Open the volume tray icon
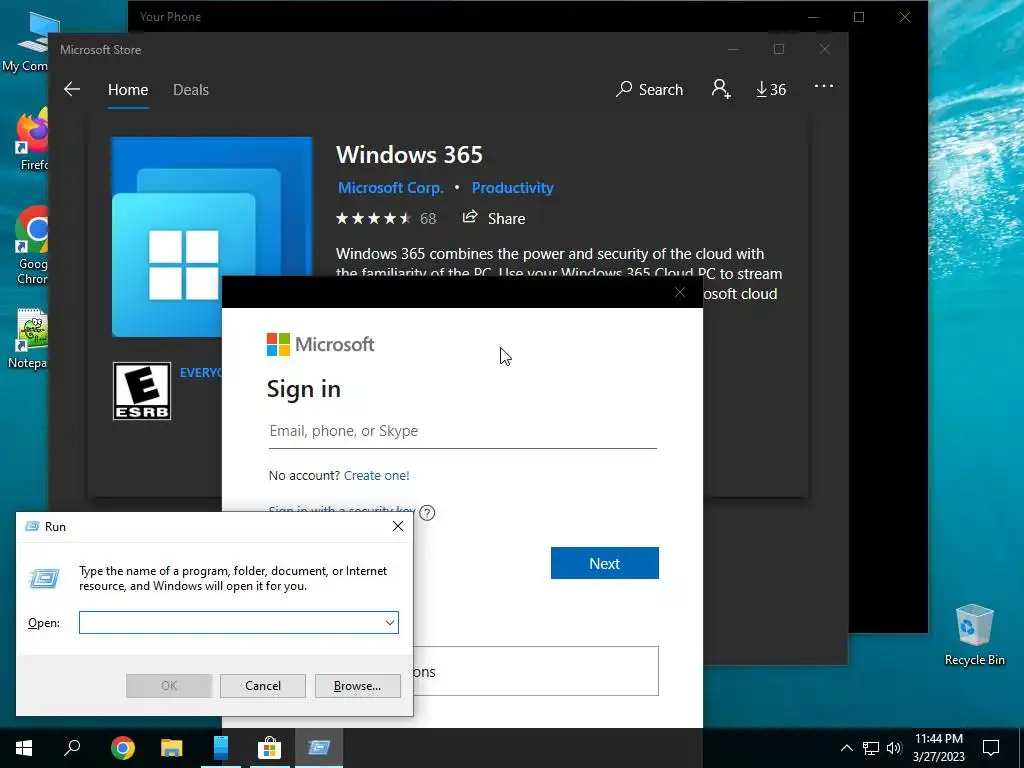This screenshot has height=768, width=1024. pyautogui.click(x=894, y=748)
